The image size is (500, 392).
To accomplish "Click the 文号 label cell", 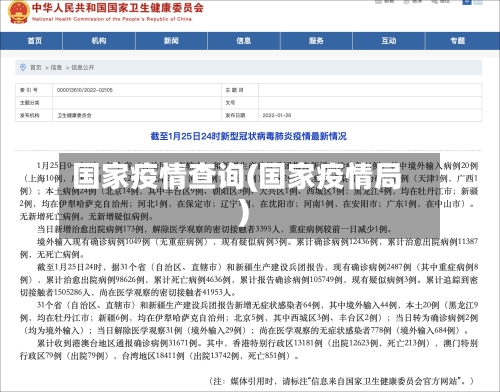I will [x=240, y=103].
